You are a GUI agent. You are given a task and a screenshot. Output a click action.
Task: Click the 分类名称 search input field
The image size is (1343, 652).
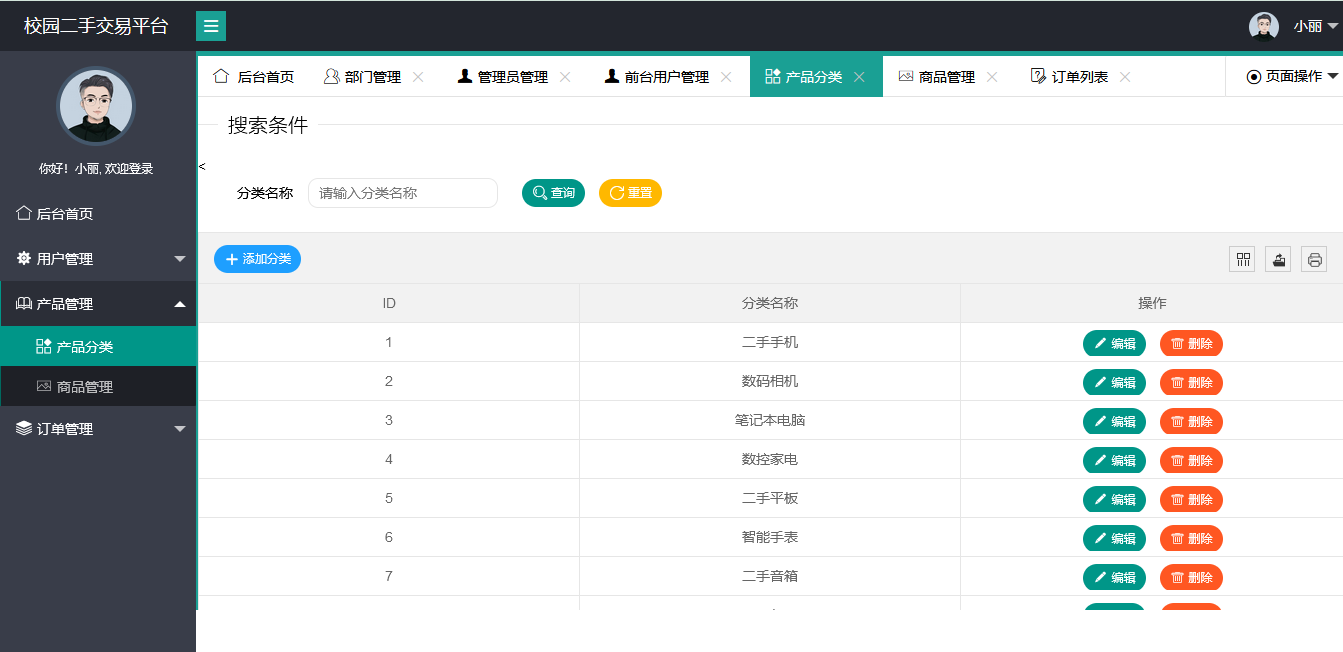click(403, 193)
